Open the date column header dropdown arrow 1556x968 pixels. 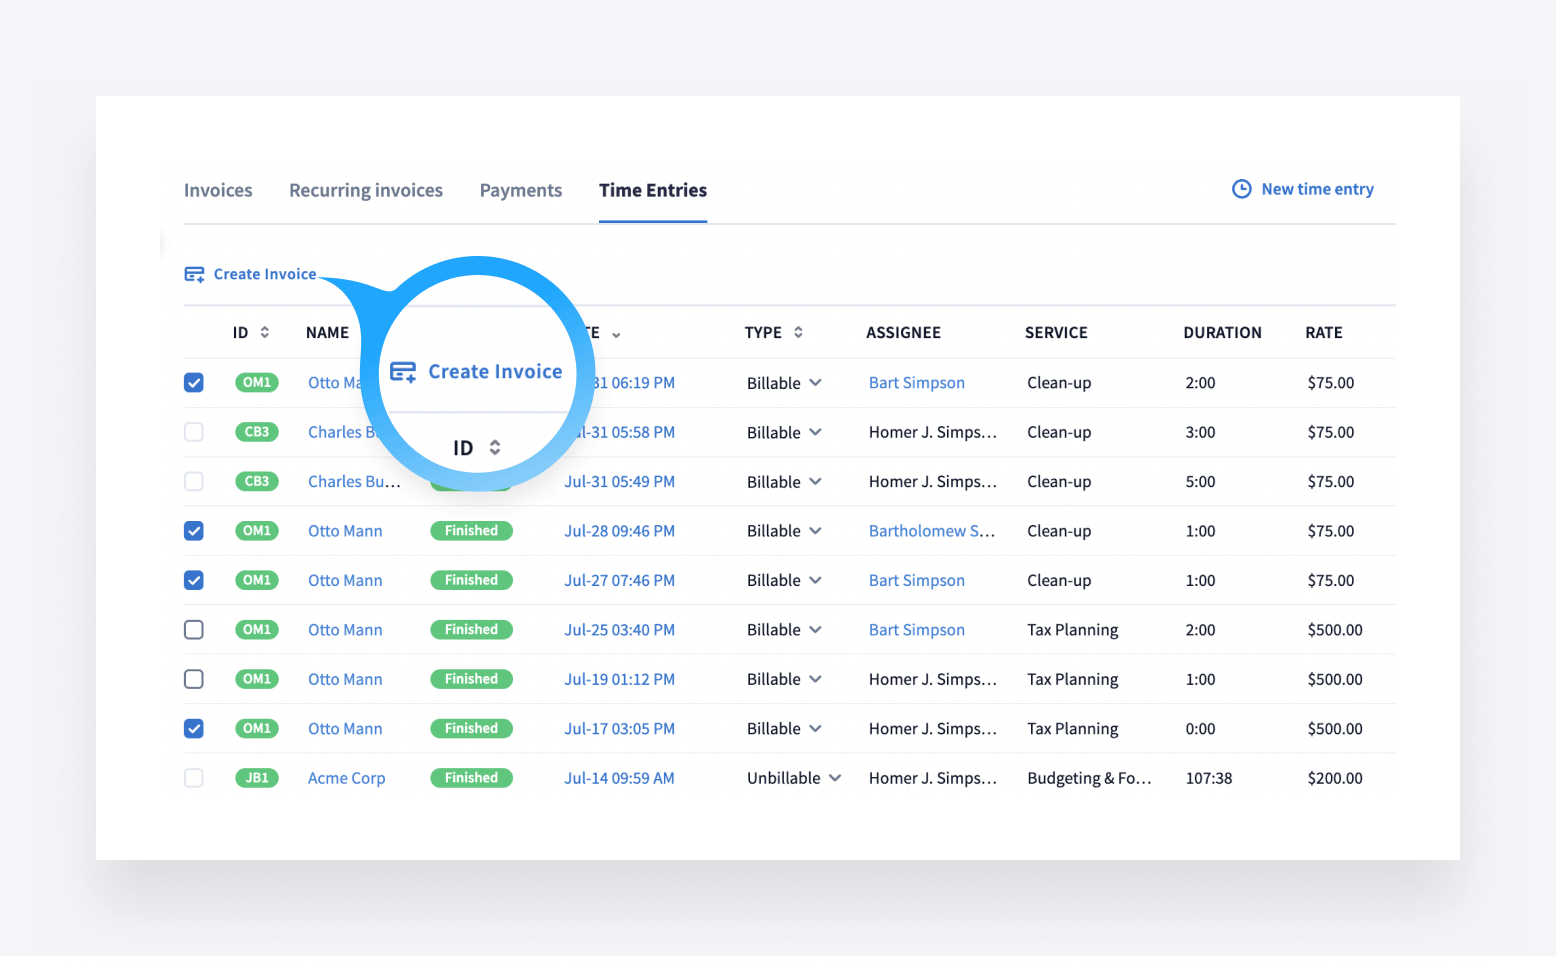click(x=616, y=335)
